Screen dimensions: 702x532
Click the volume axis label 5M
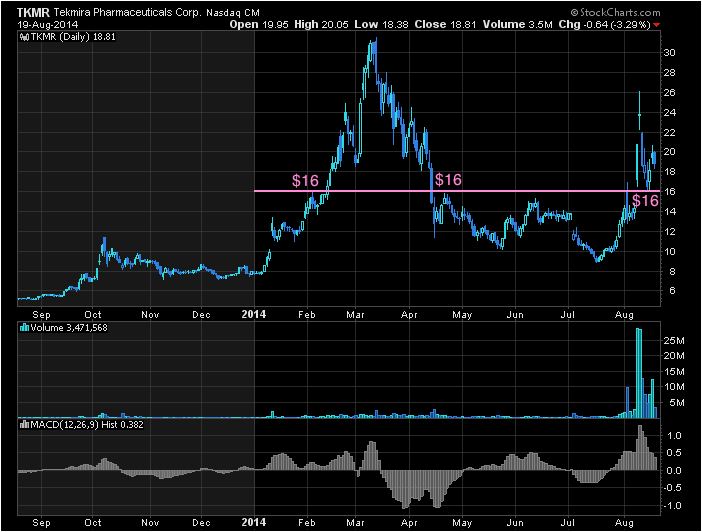(677, 403)
